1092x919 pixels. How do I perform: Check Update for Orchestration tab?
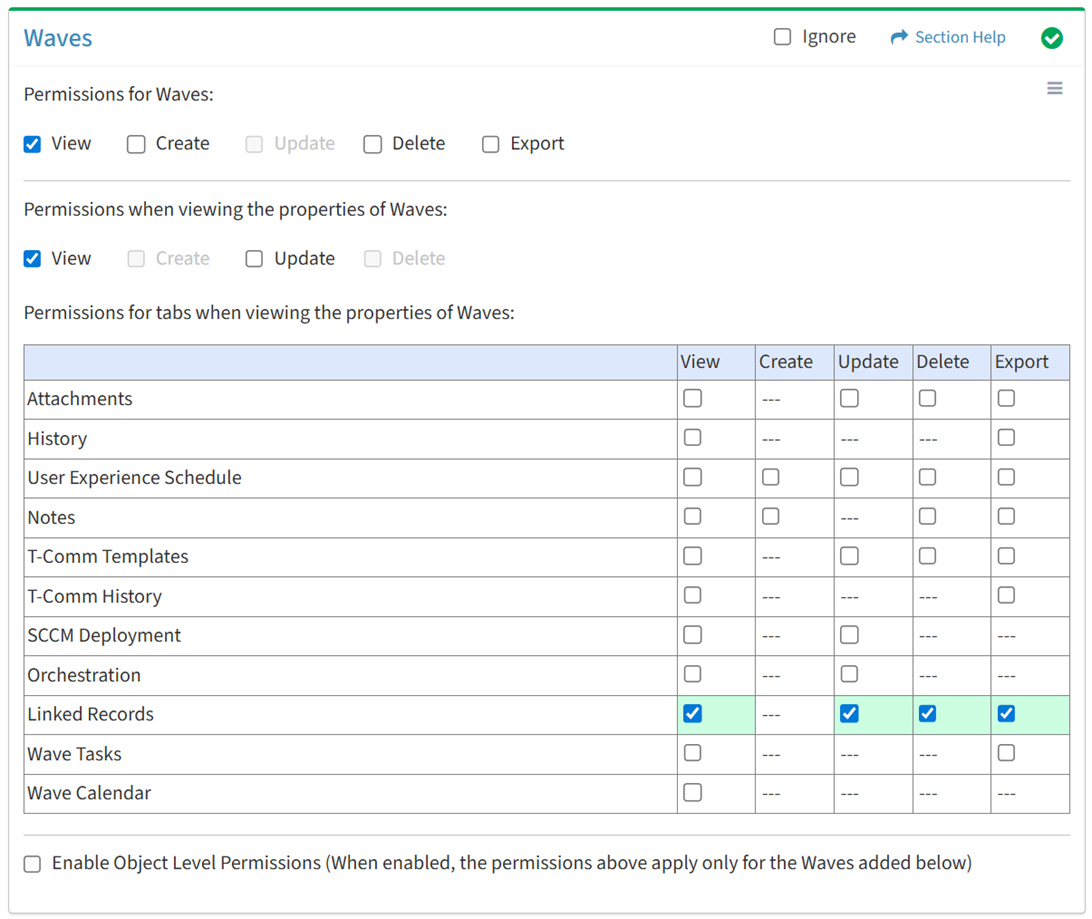[849, 674]
